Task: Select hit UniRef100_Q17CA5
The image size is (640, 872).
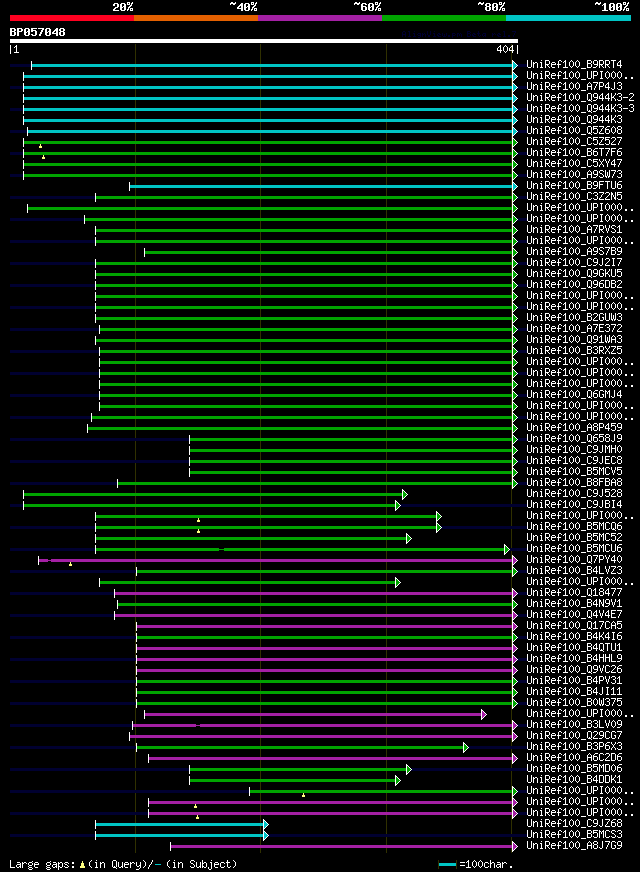Action: 574,626
